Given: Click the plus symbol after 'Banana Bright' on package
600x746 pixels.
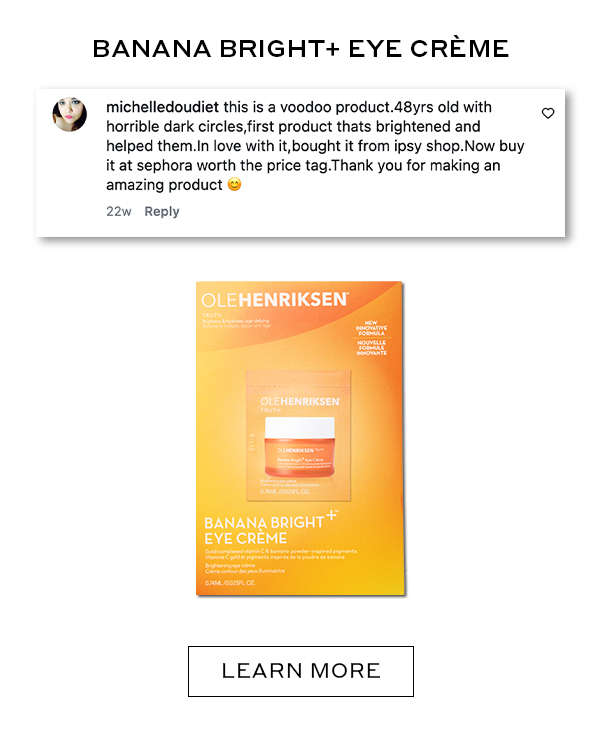Looking at the screenshot, I should tap(332, 515).
